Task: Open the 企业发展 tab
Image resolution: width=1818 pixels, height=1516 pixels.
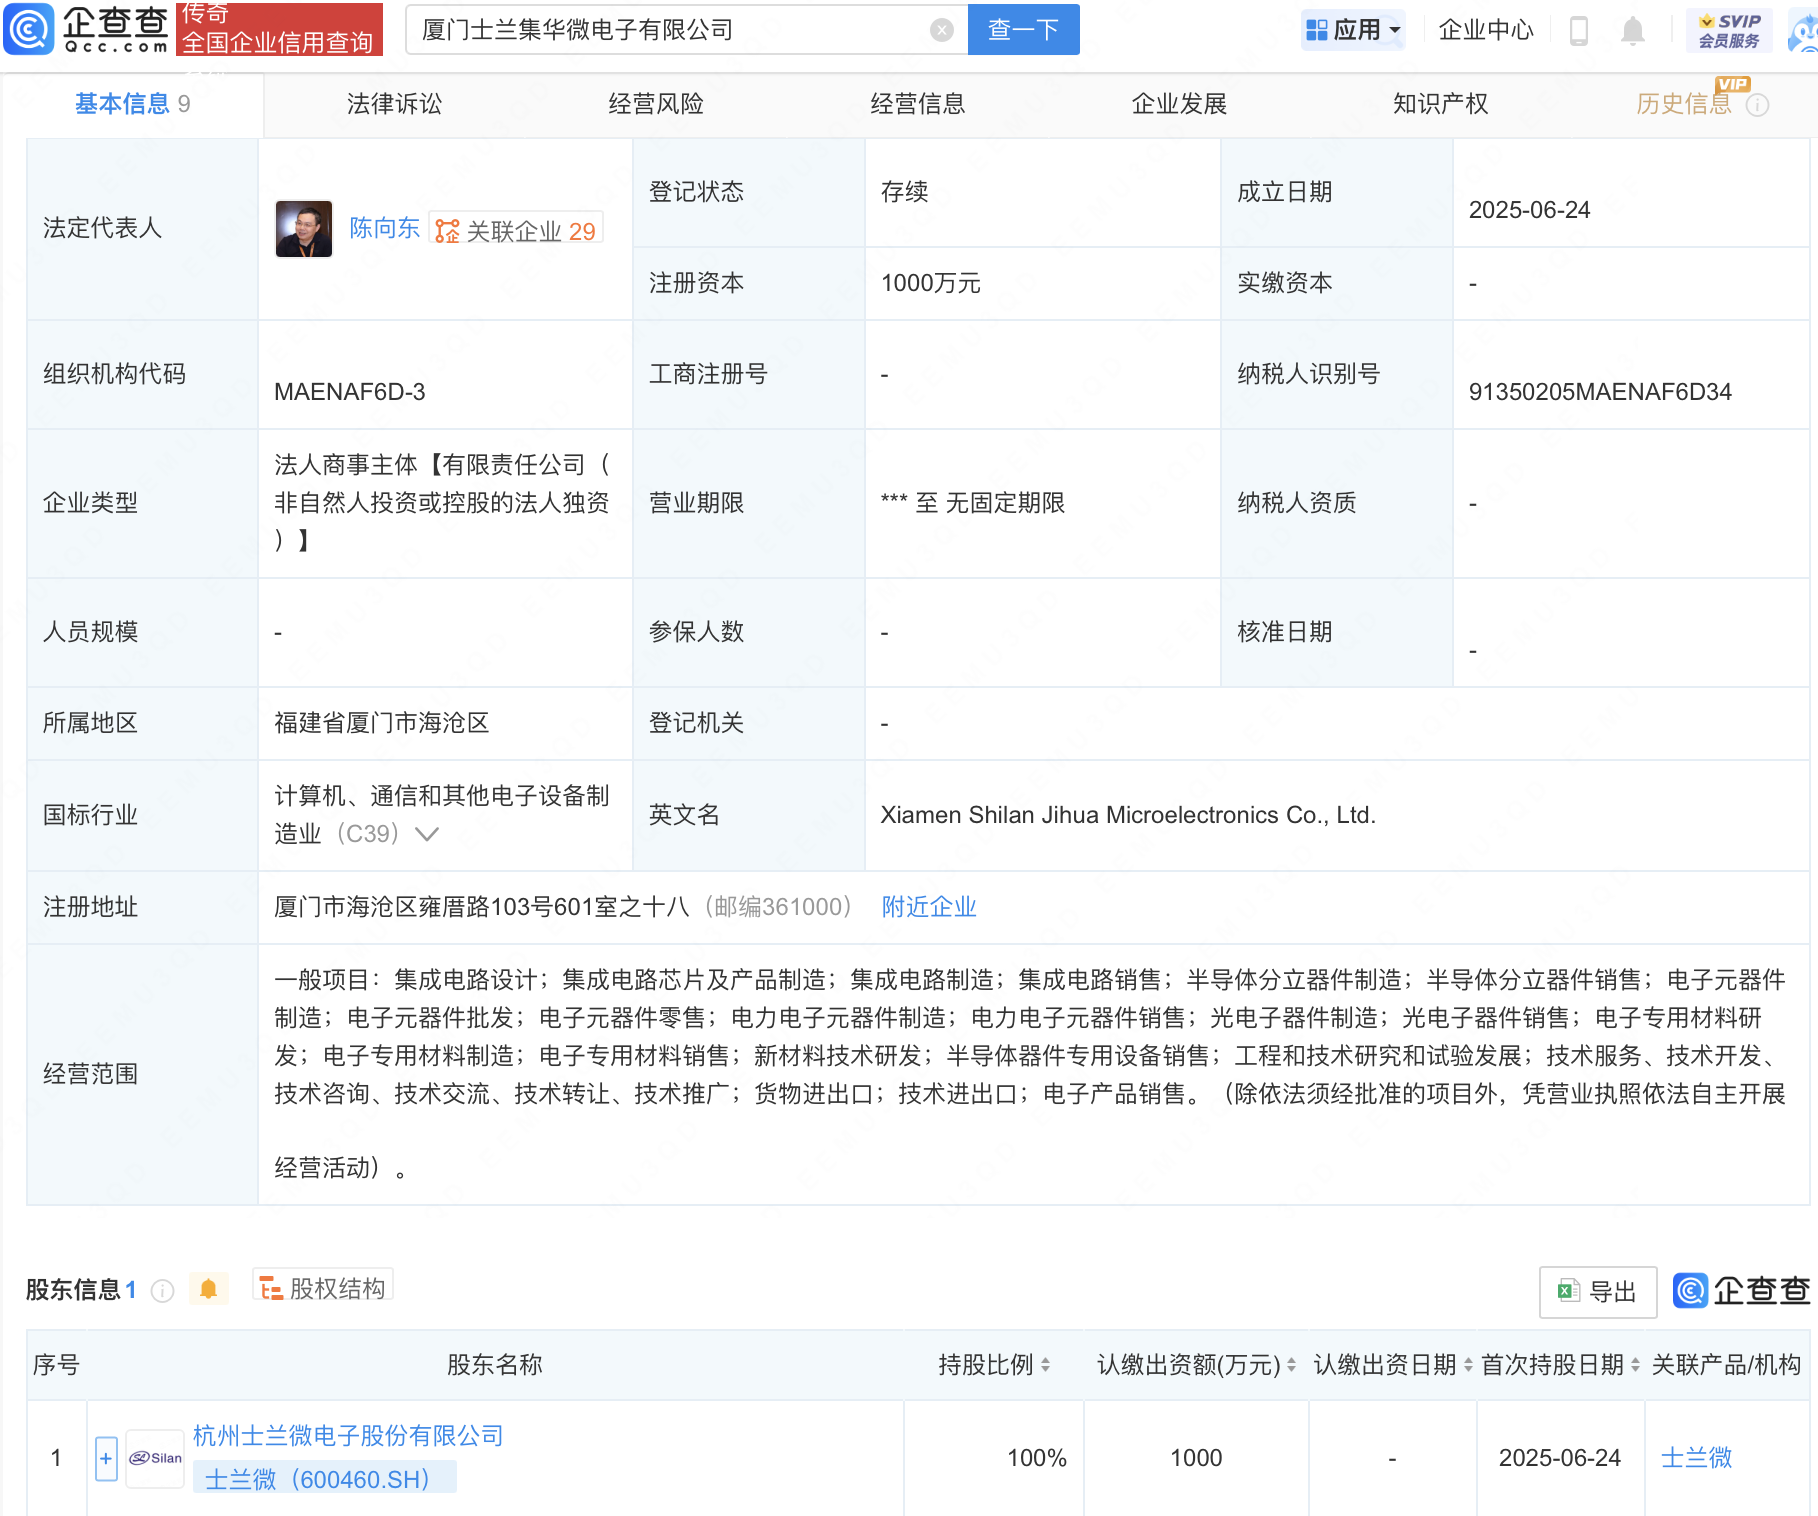Action: coord(1179,104)
